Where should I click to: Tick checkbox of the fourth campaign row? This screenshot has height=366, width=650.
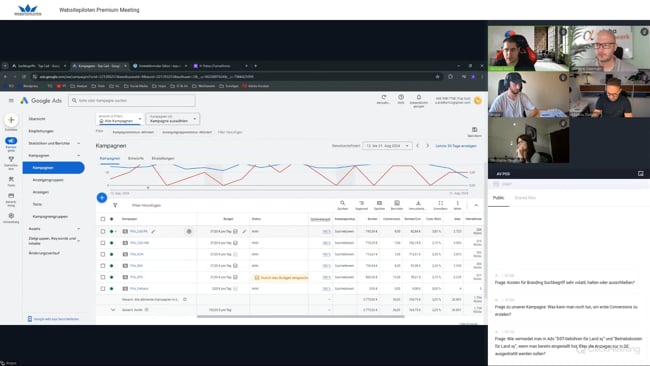click(x=103, y=266)
